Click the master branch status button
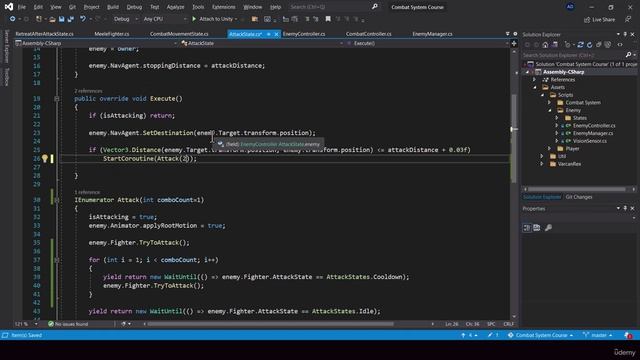Viewport: 640px width, 360px height. click(598, 335)
